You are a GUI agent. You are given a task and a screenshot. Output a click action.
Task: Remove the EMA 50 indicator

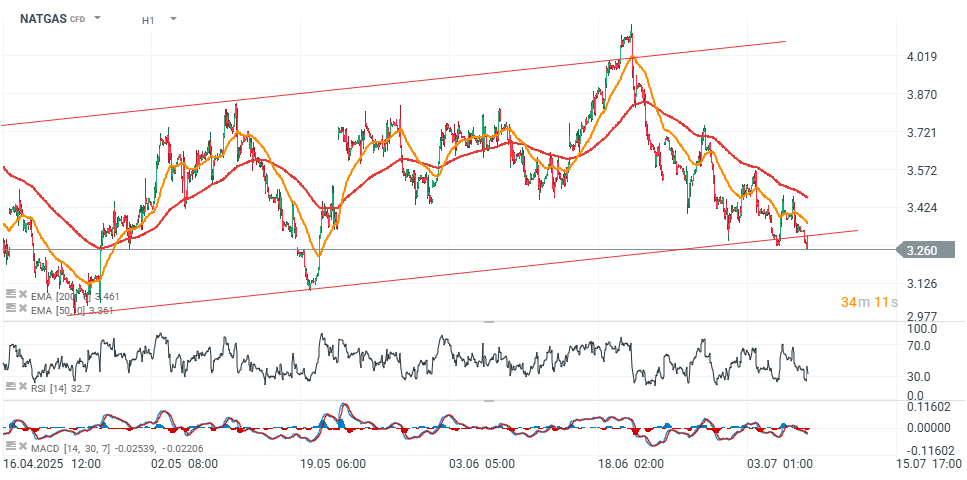pos(22,307)
